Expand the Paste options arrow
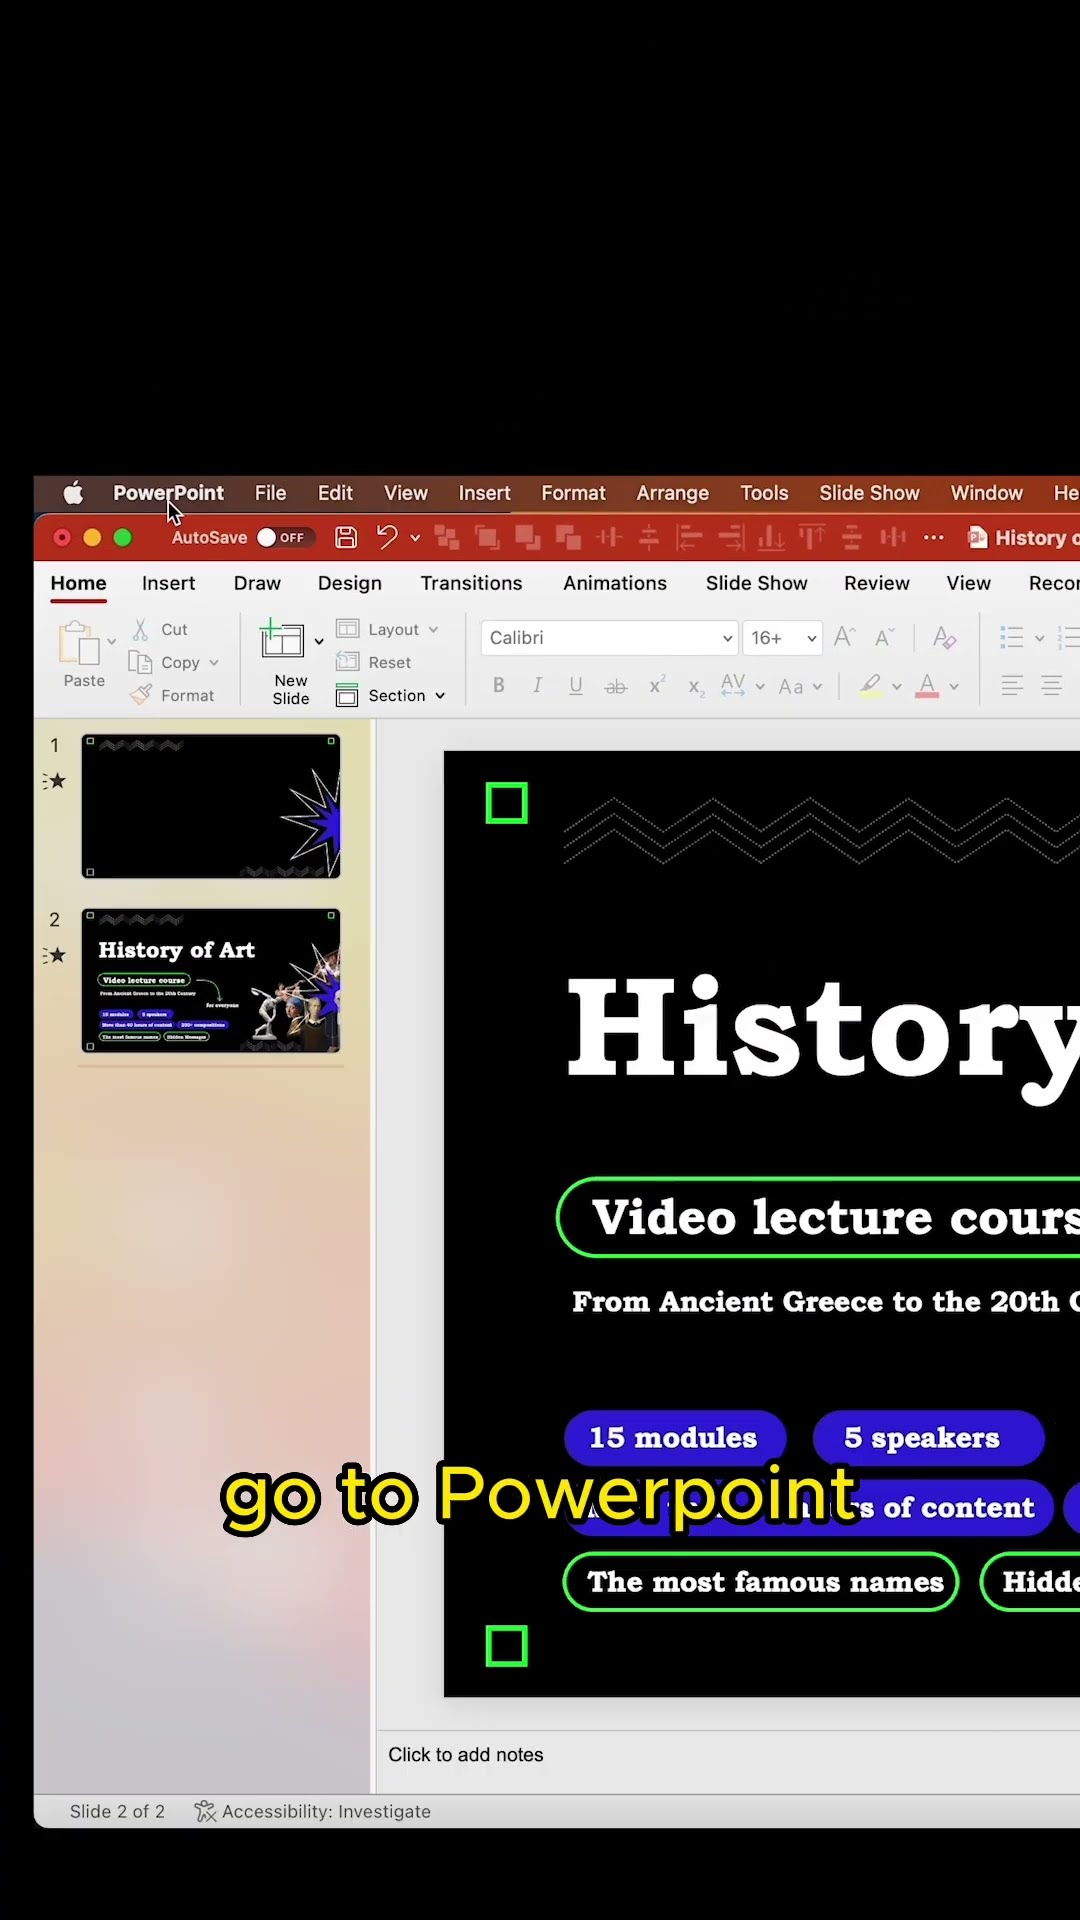The height and width of the screenshot is (1920, 1080). click(x=111, y=641)
